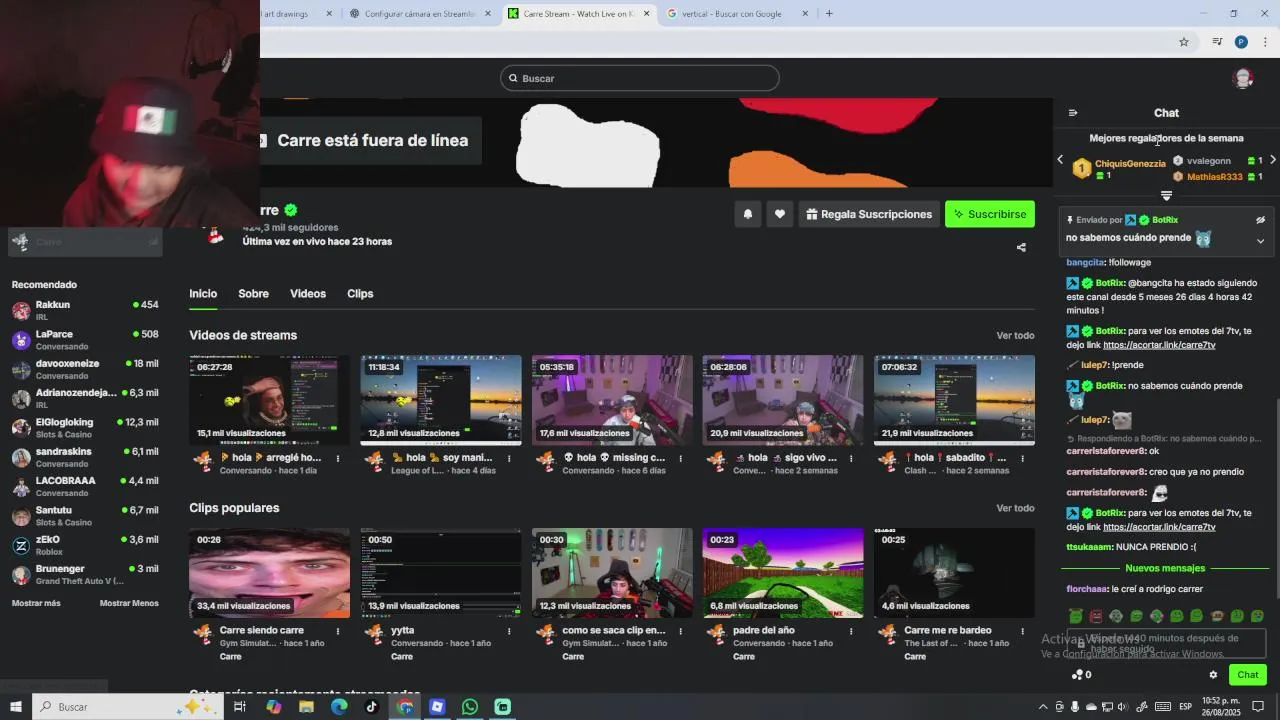The height and width of the screenshot is (720, 1280).
Task: Open the 05:35:18 stream video thumbnail
Action: point(612,400)
